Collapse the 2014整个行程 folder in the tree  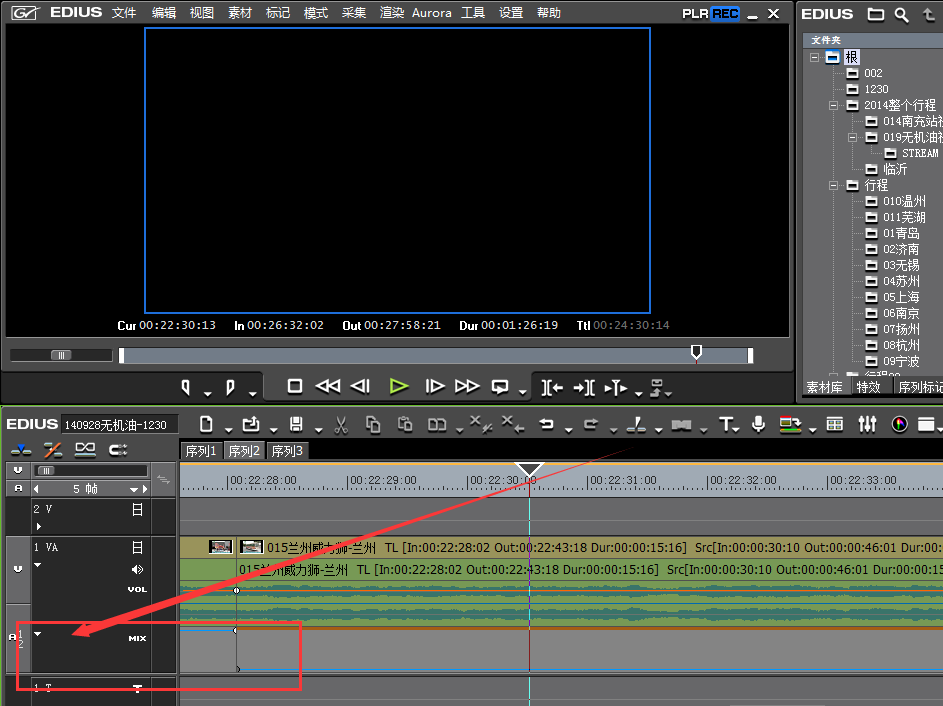point(833,105)
